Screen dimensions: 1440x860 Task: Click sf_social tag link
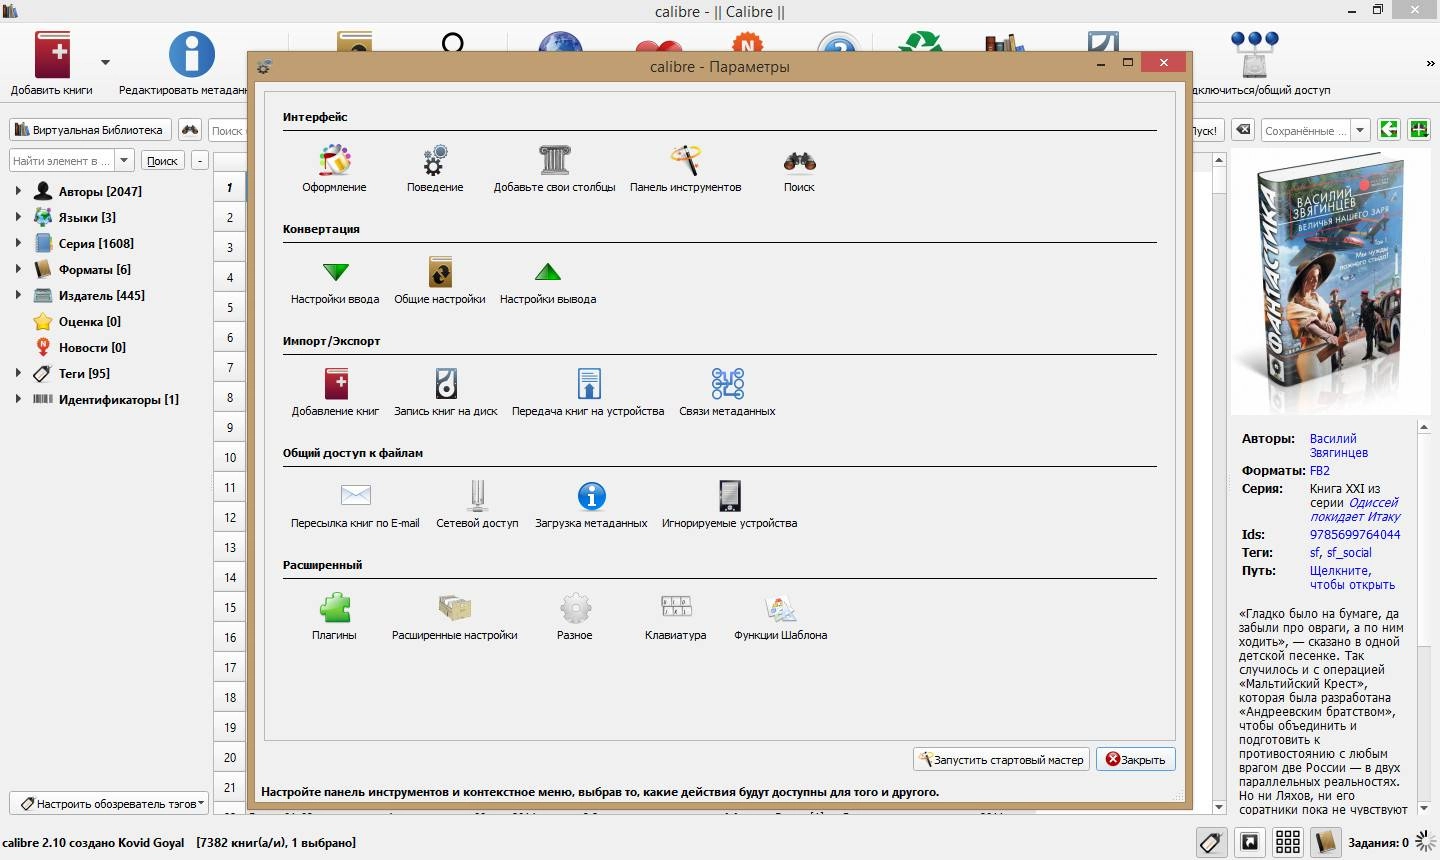pos(1349,552)
